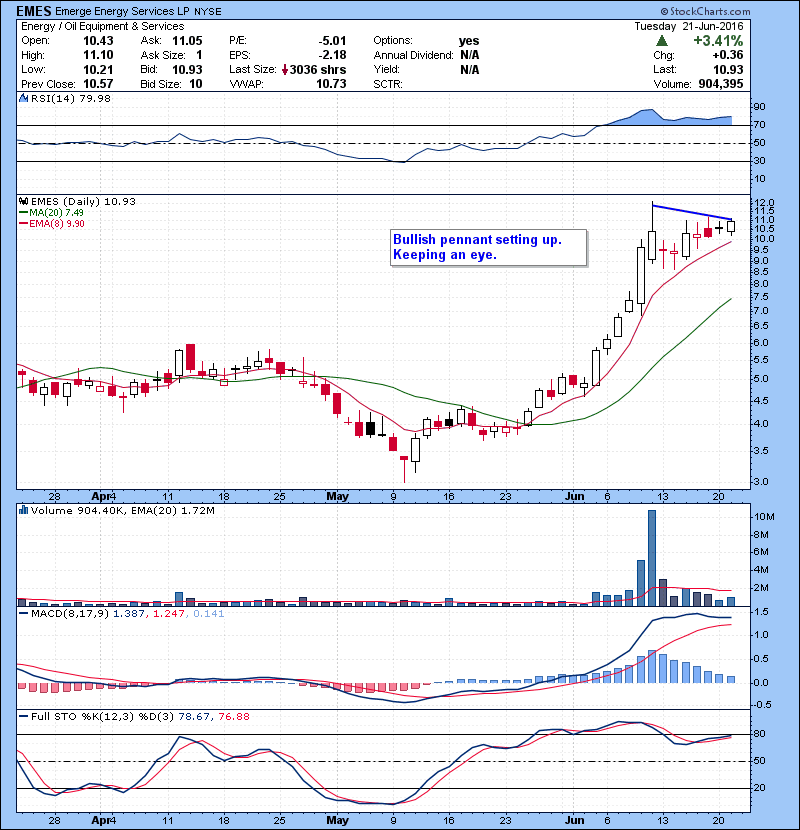800x830 pixels.
Task: Click the candlestick icon beside EMES (Daily)
Action: [x=23, y=201]
